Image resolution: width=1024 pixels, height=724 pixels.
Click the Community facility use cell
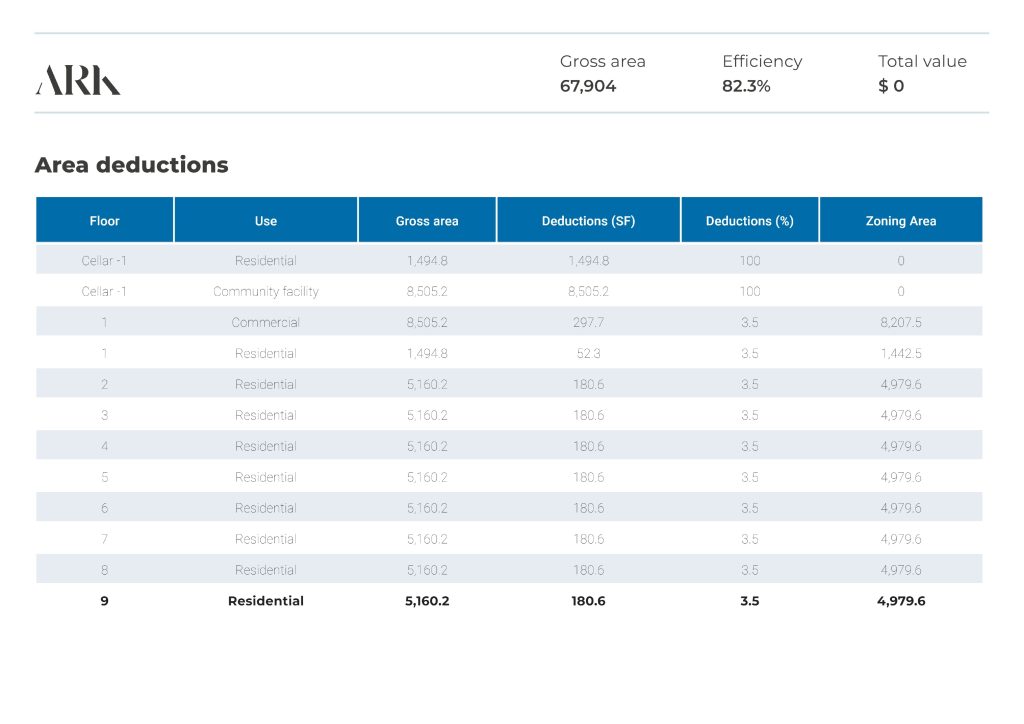point(266,292)
